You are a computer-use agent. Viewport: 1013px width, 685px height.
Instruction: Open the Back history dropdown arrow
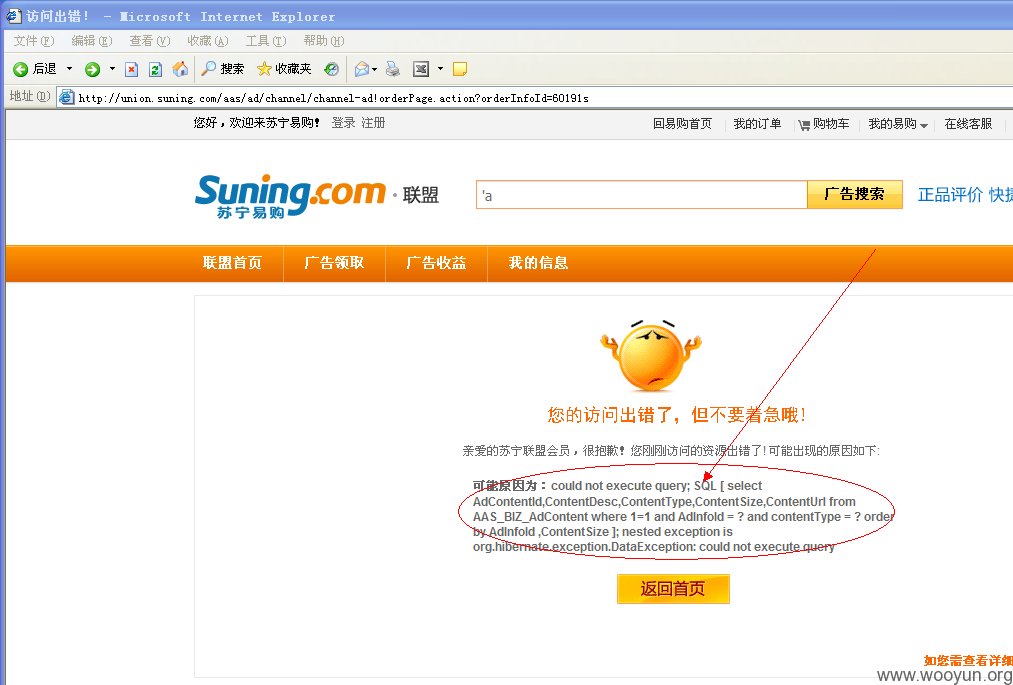[x=69, y=68]
